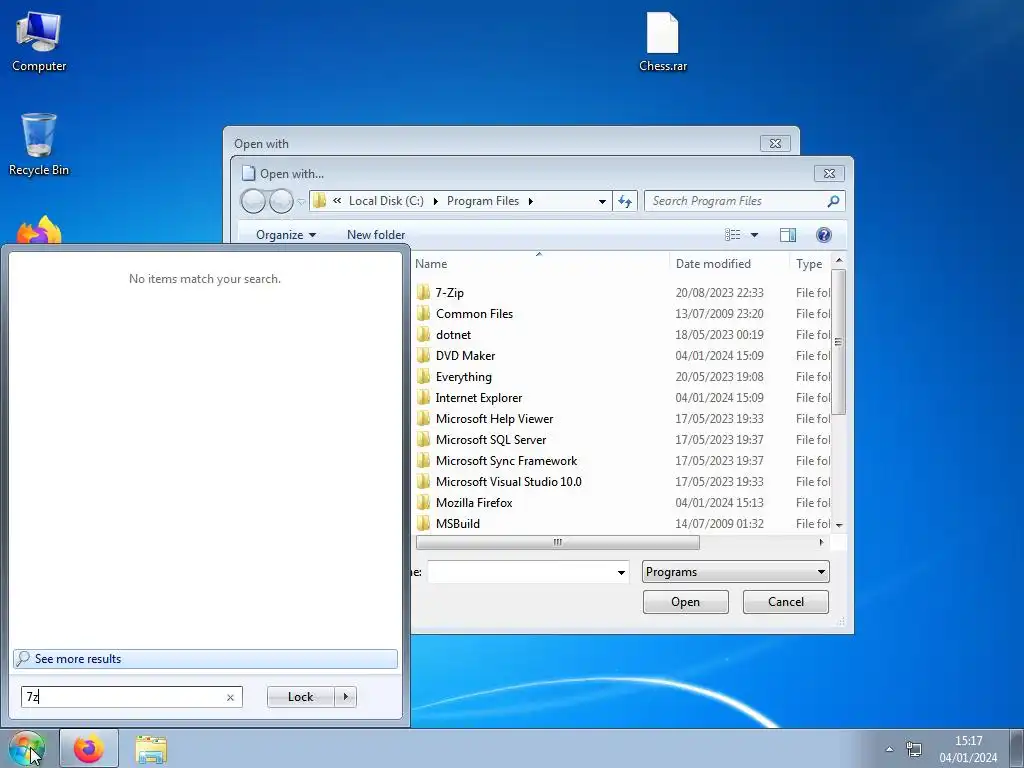Toggle the preview pane icon

click(788, 234)
